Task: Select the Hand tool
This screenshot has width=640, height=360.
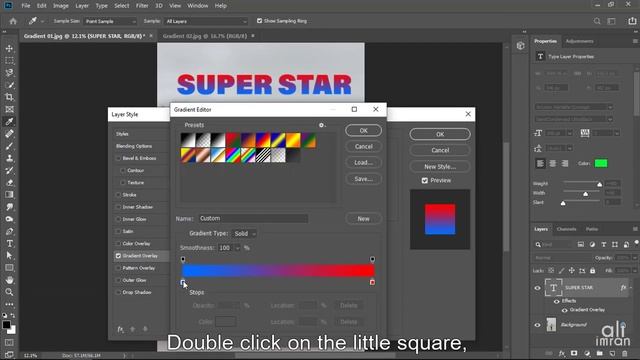Action: point(9,280)
